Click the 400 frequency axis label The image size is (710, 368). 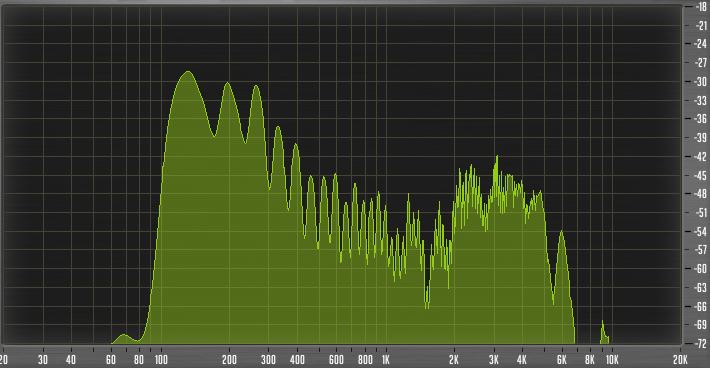[297, 360]
